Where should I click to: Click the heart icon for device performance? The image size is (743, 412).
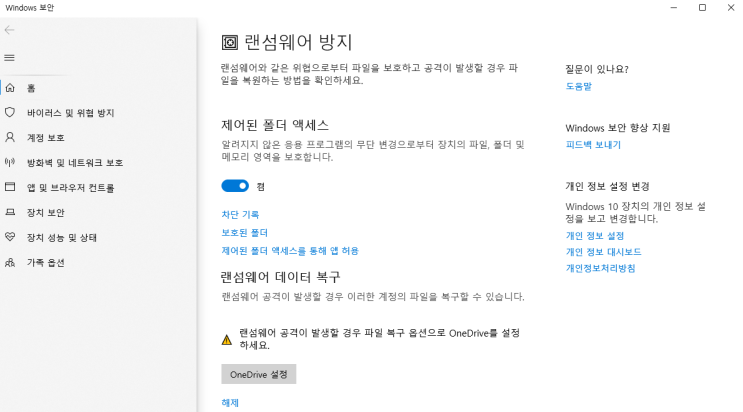[x=10, y=237]
